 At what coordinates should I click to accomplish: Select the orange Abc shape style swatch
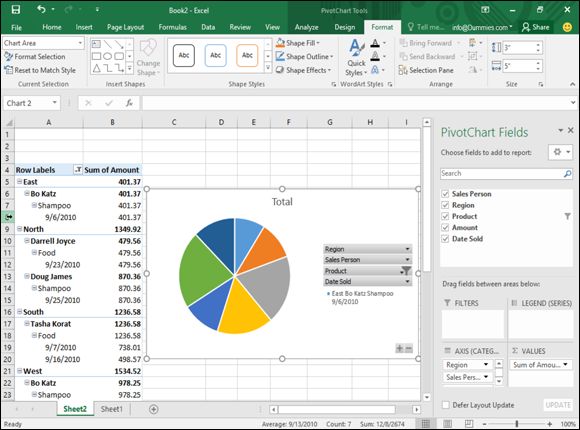[x=247, y=56]
